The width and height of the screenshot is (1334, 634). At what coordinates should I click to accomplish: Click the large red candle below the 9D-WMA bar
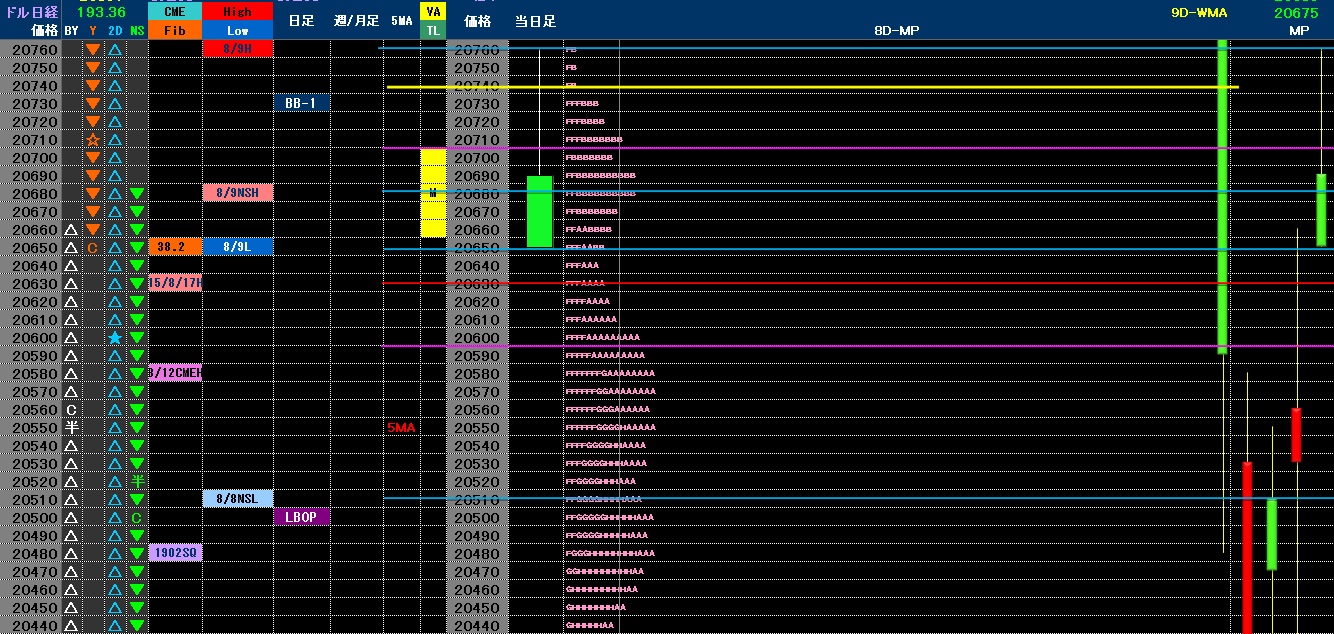pyautogui.click(x=1247, y=547)
